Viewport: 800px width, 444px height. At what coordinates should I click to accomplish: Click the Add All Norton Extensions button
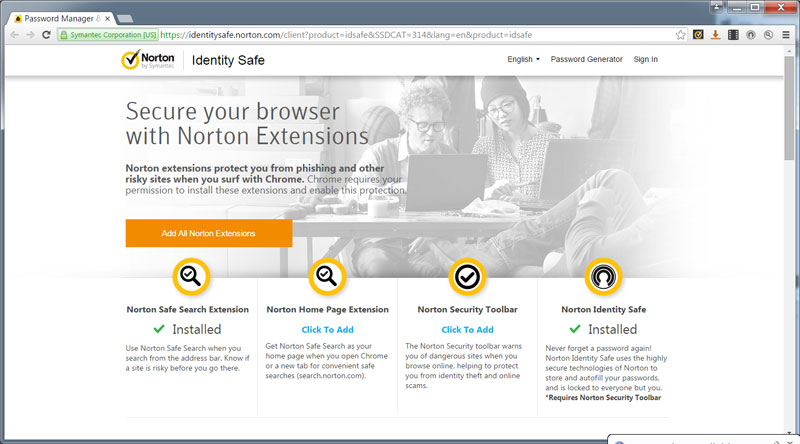point(209,233)
